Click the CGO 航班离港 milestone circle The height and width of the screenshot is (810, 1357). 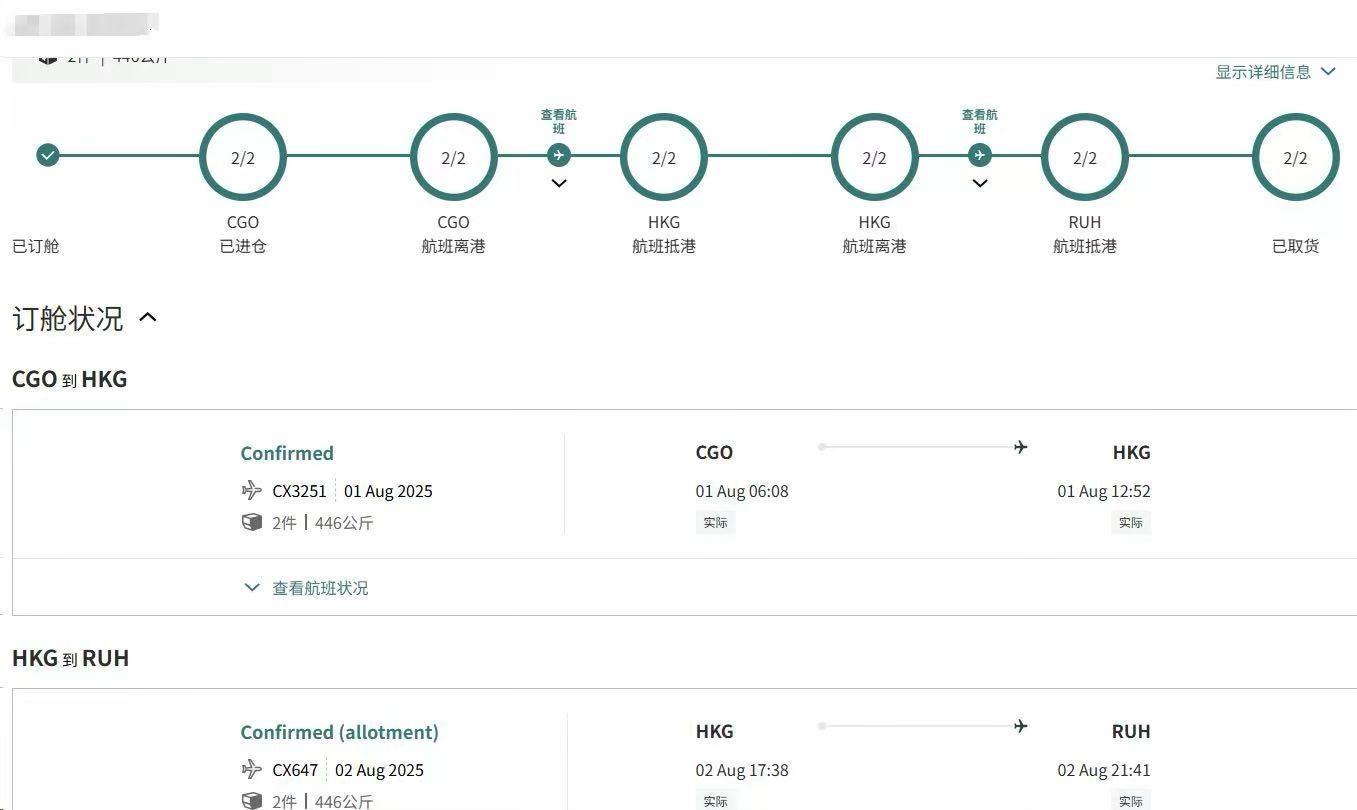pos(453,157)
